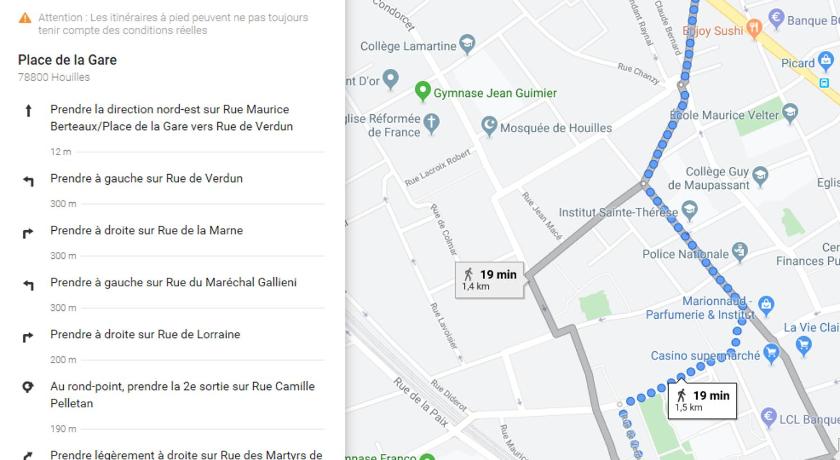
Task: Click the École Maurice Velter pin icon
Action: [790, 113]
